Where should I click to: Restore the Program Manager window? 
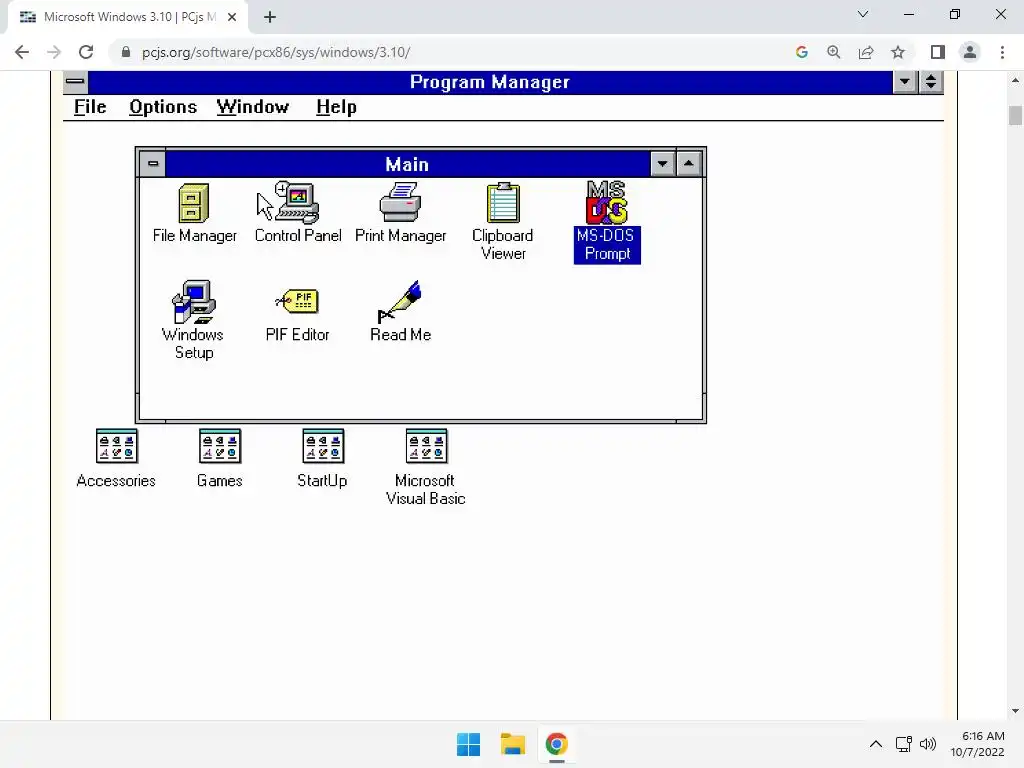point(931,82)
